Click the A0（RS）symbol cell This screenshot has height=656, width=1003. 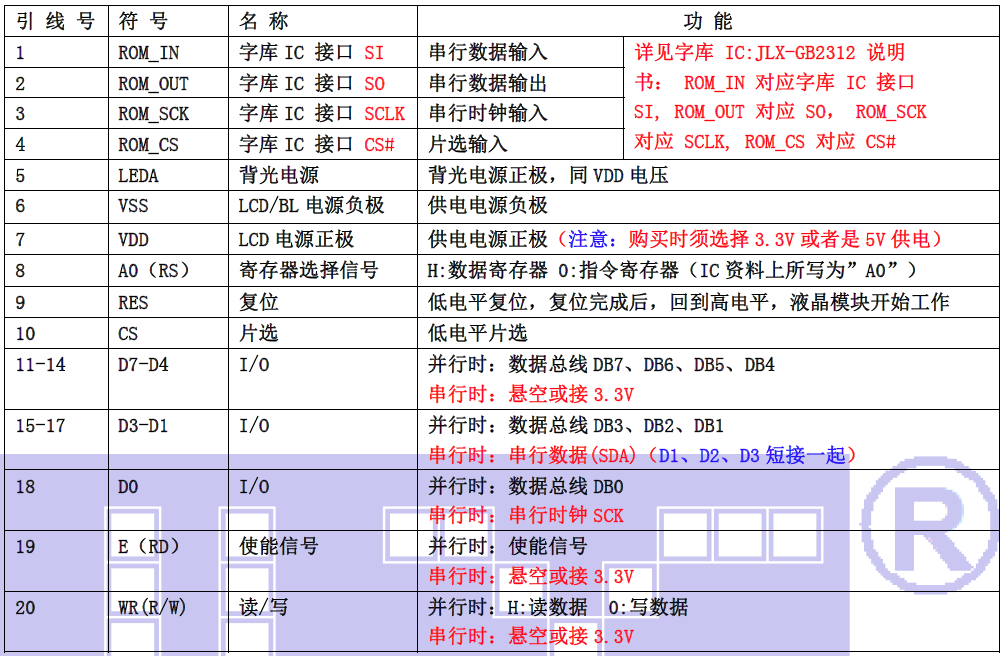[x=153, y=270]
